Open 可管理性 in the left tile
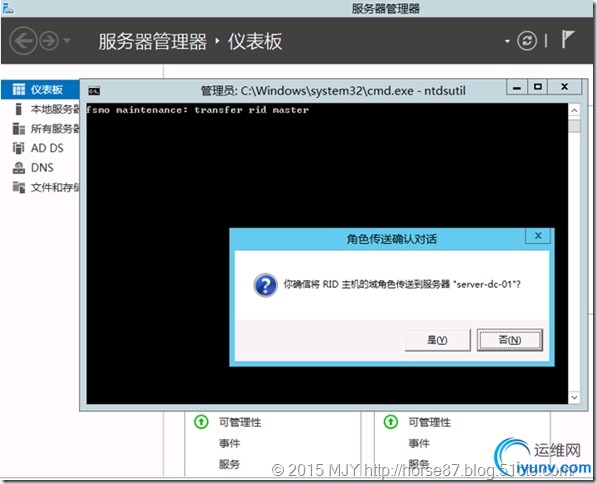This screenshot has width=597, height=484. (x=240, y=422)
